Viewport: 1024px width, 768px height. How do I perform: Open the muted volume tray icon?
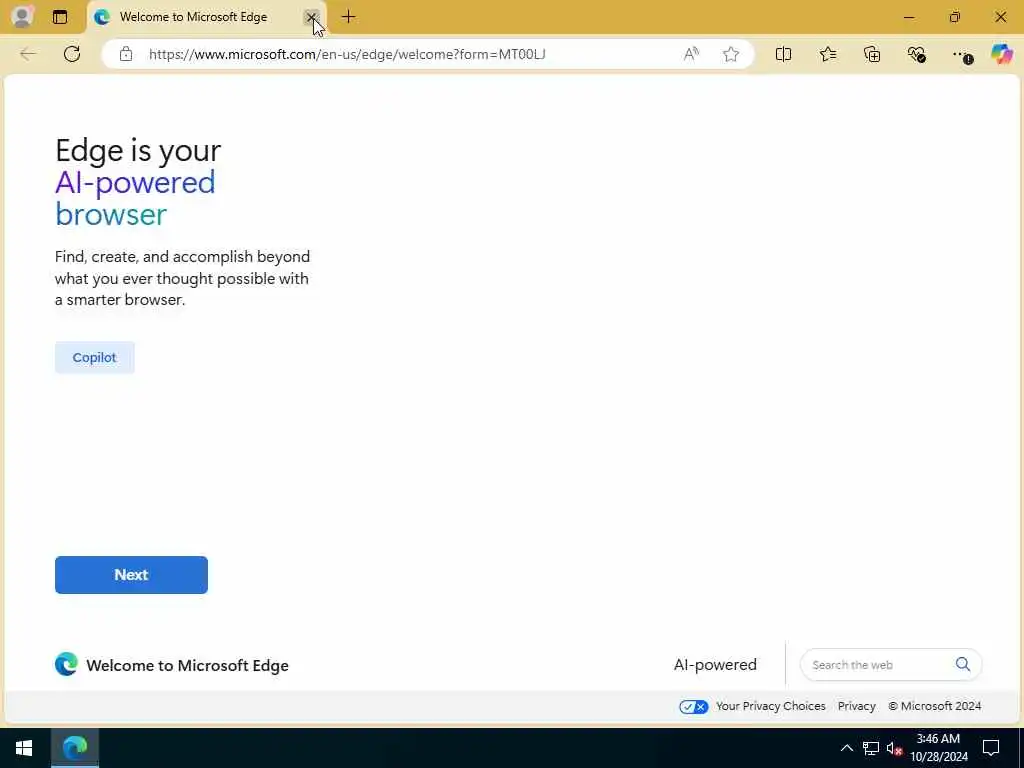tap(895, 748)
